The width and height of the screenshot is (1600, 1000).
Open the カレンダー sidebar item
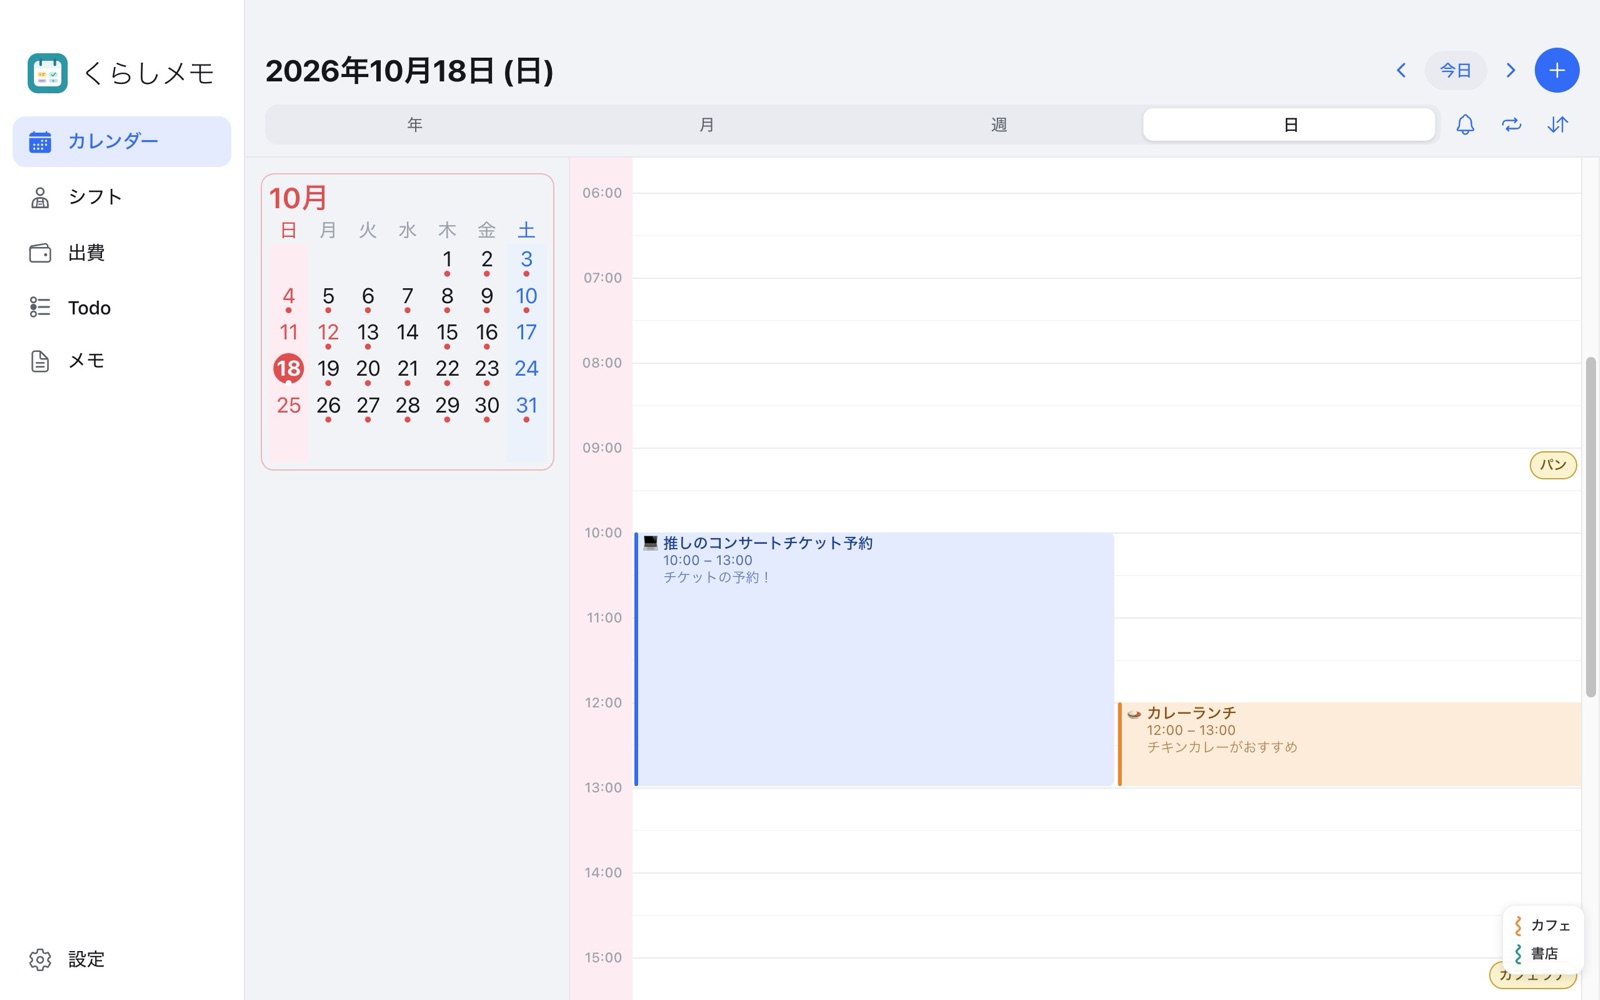tap(122, 141)
